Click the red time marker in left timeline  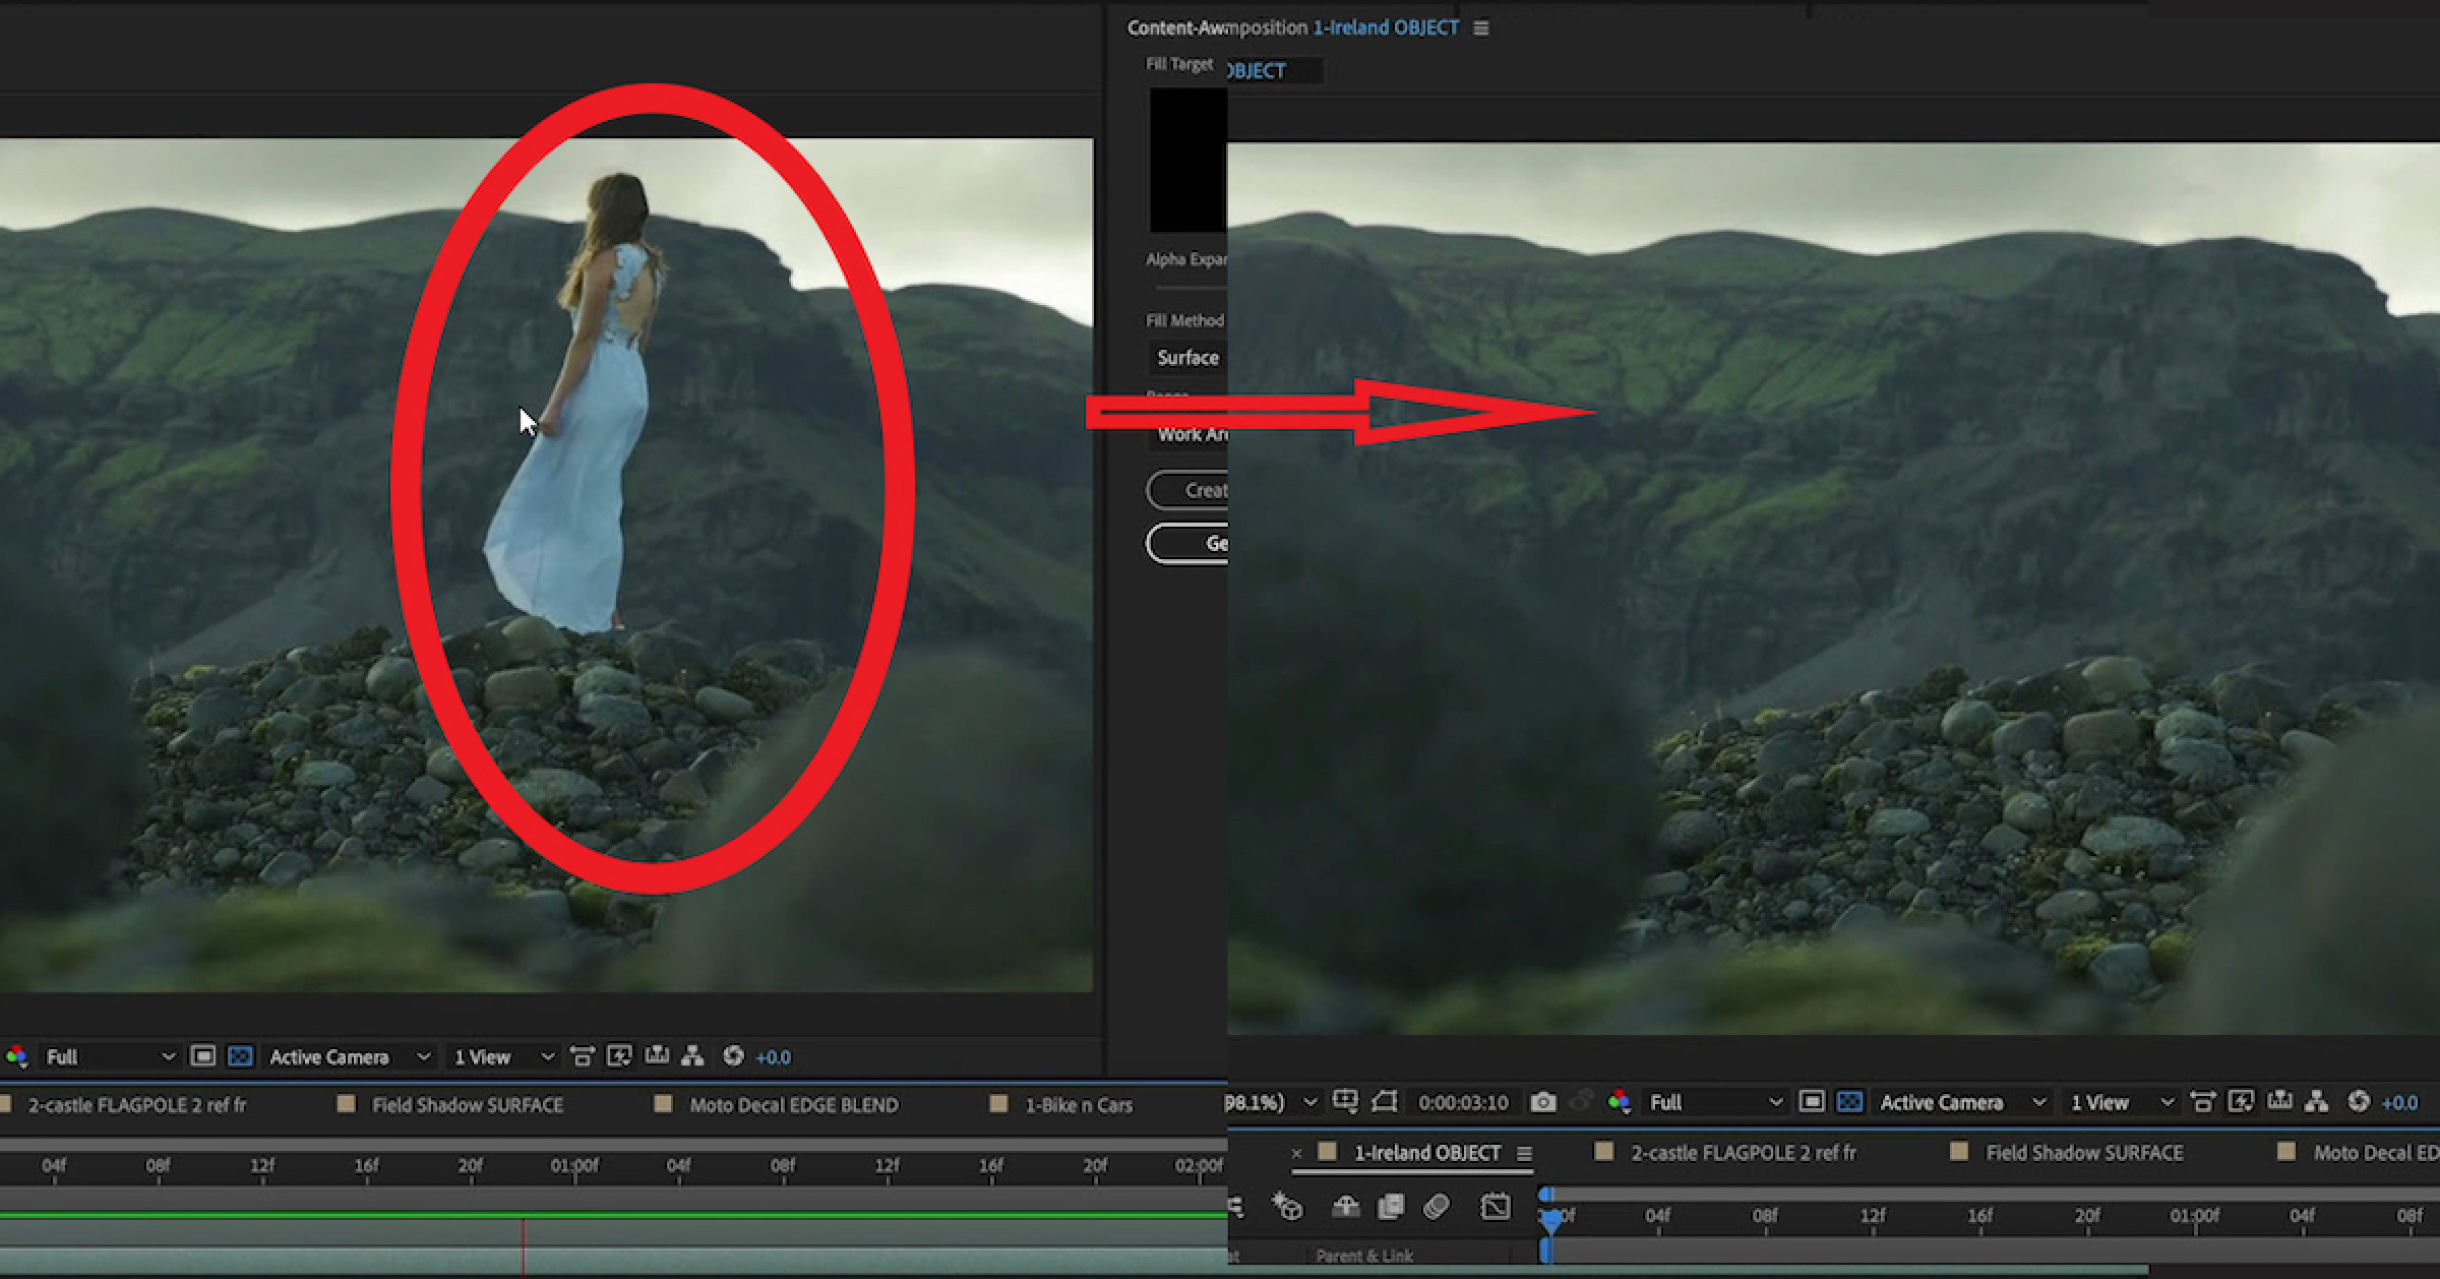pyautogui.click(x=523, y=1245)
